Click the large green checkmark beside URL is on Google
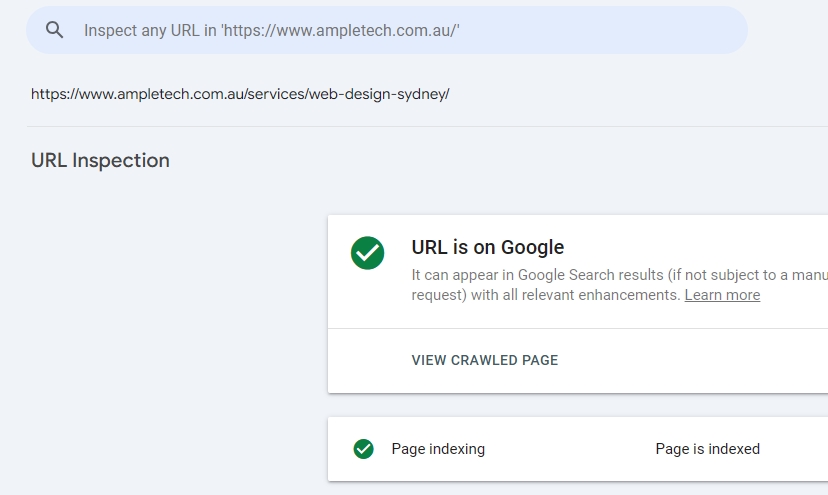 (367, 253)
